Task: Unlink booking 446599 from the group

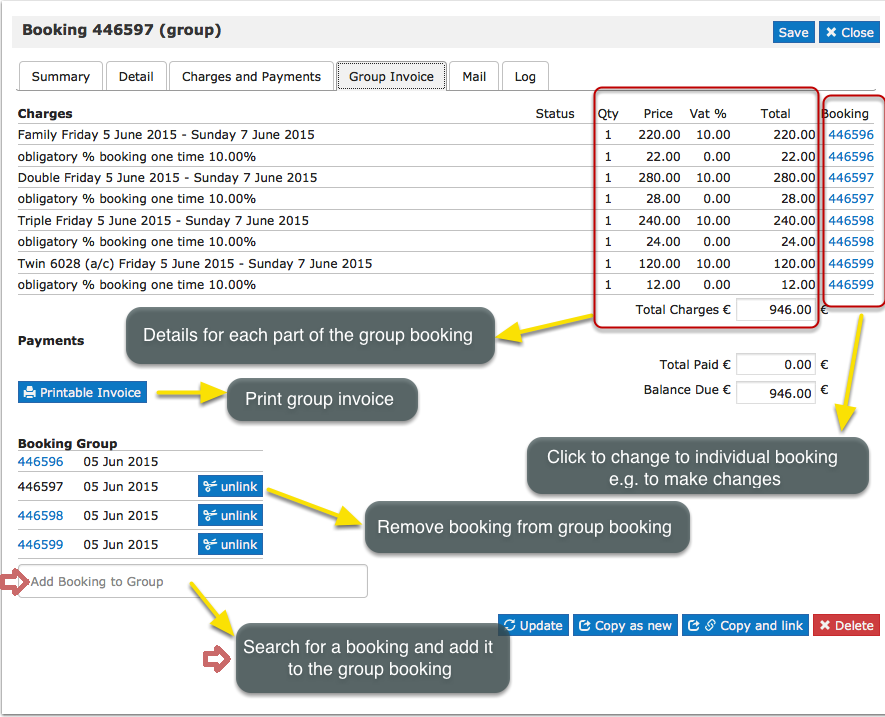Action: [x=230, y=545]
